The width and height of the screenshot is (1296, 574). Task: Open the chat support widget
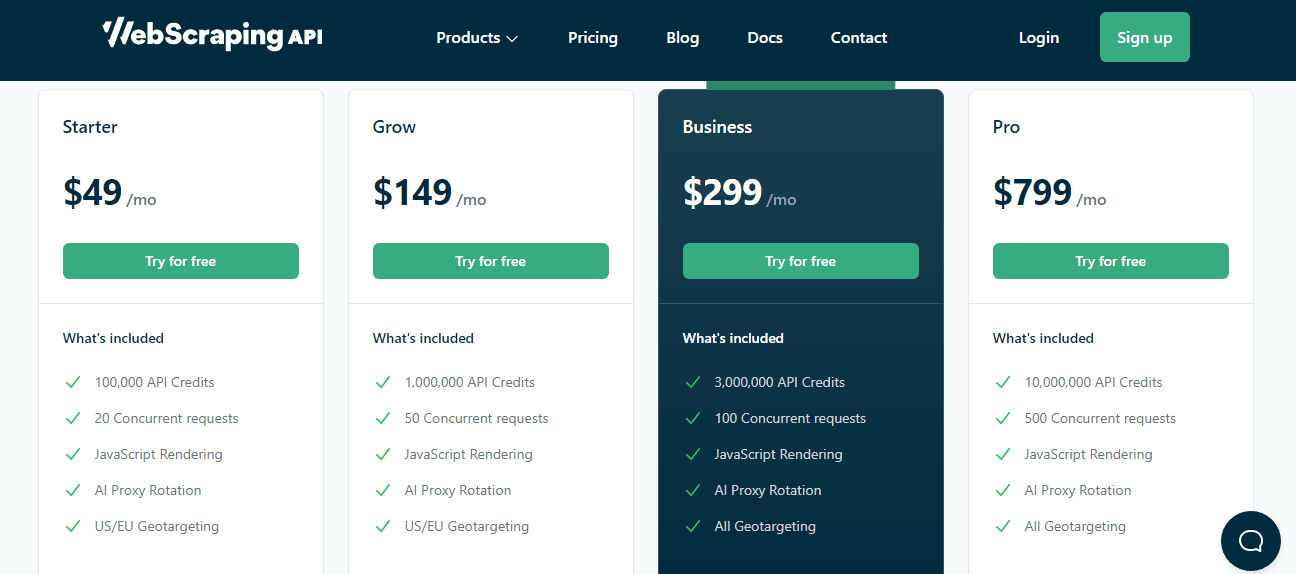(x=1250, y=541)
